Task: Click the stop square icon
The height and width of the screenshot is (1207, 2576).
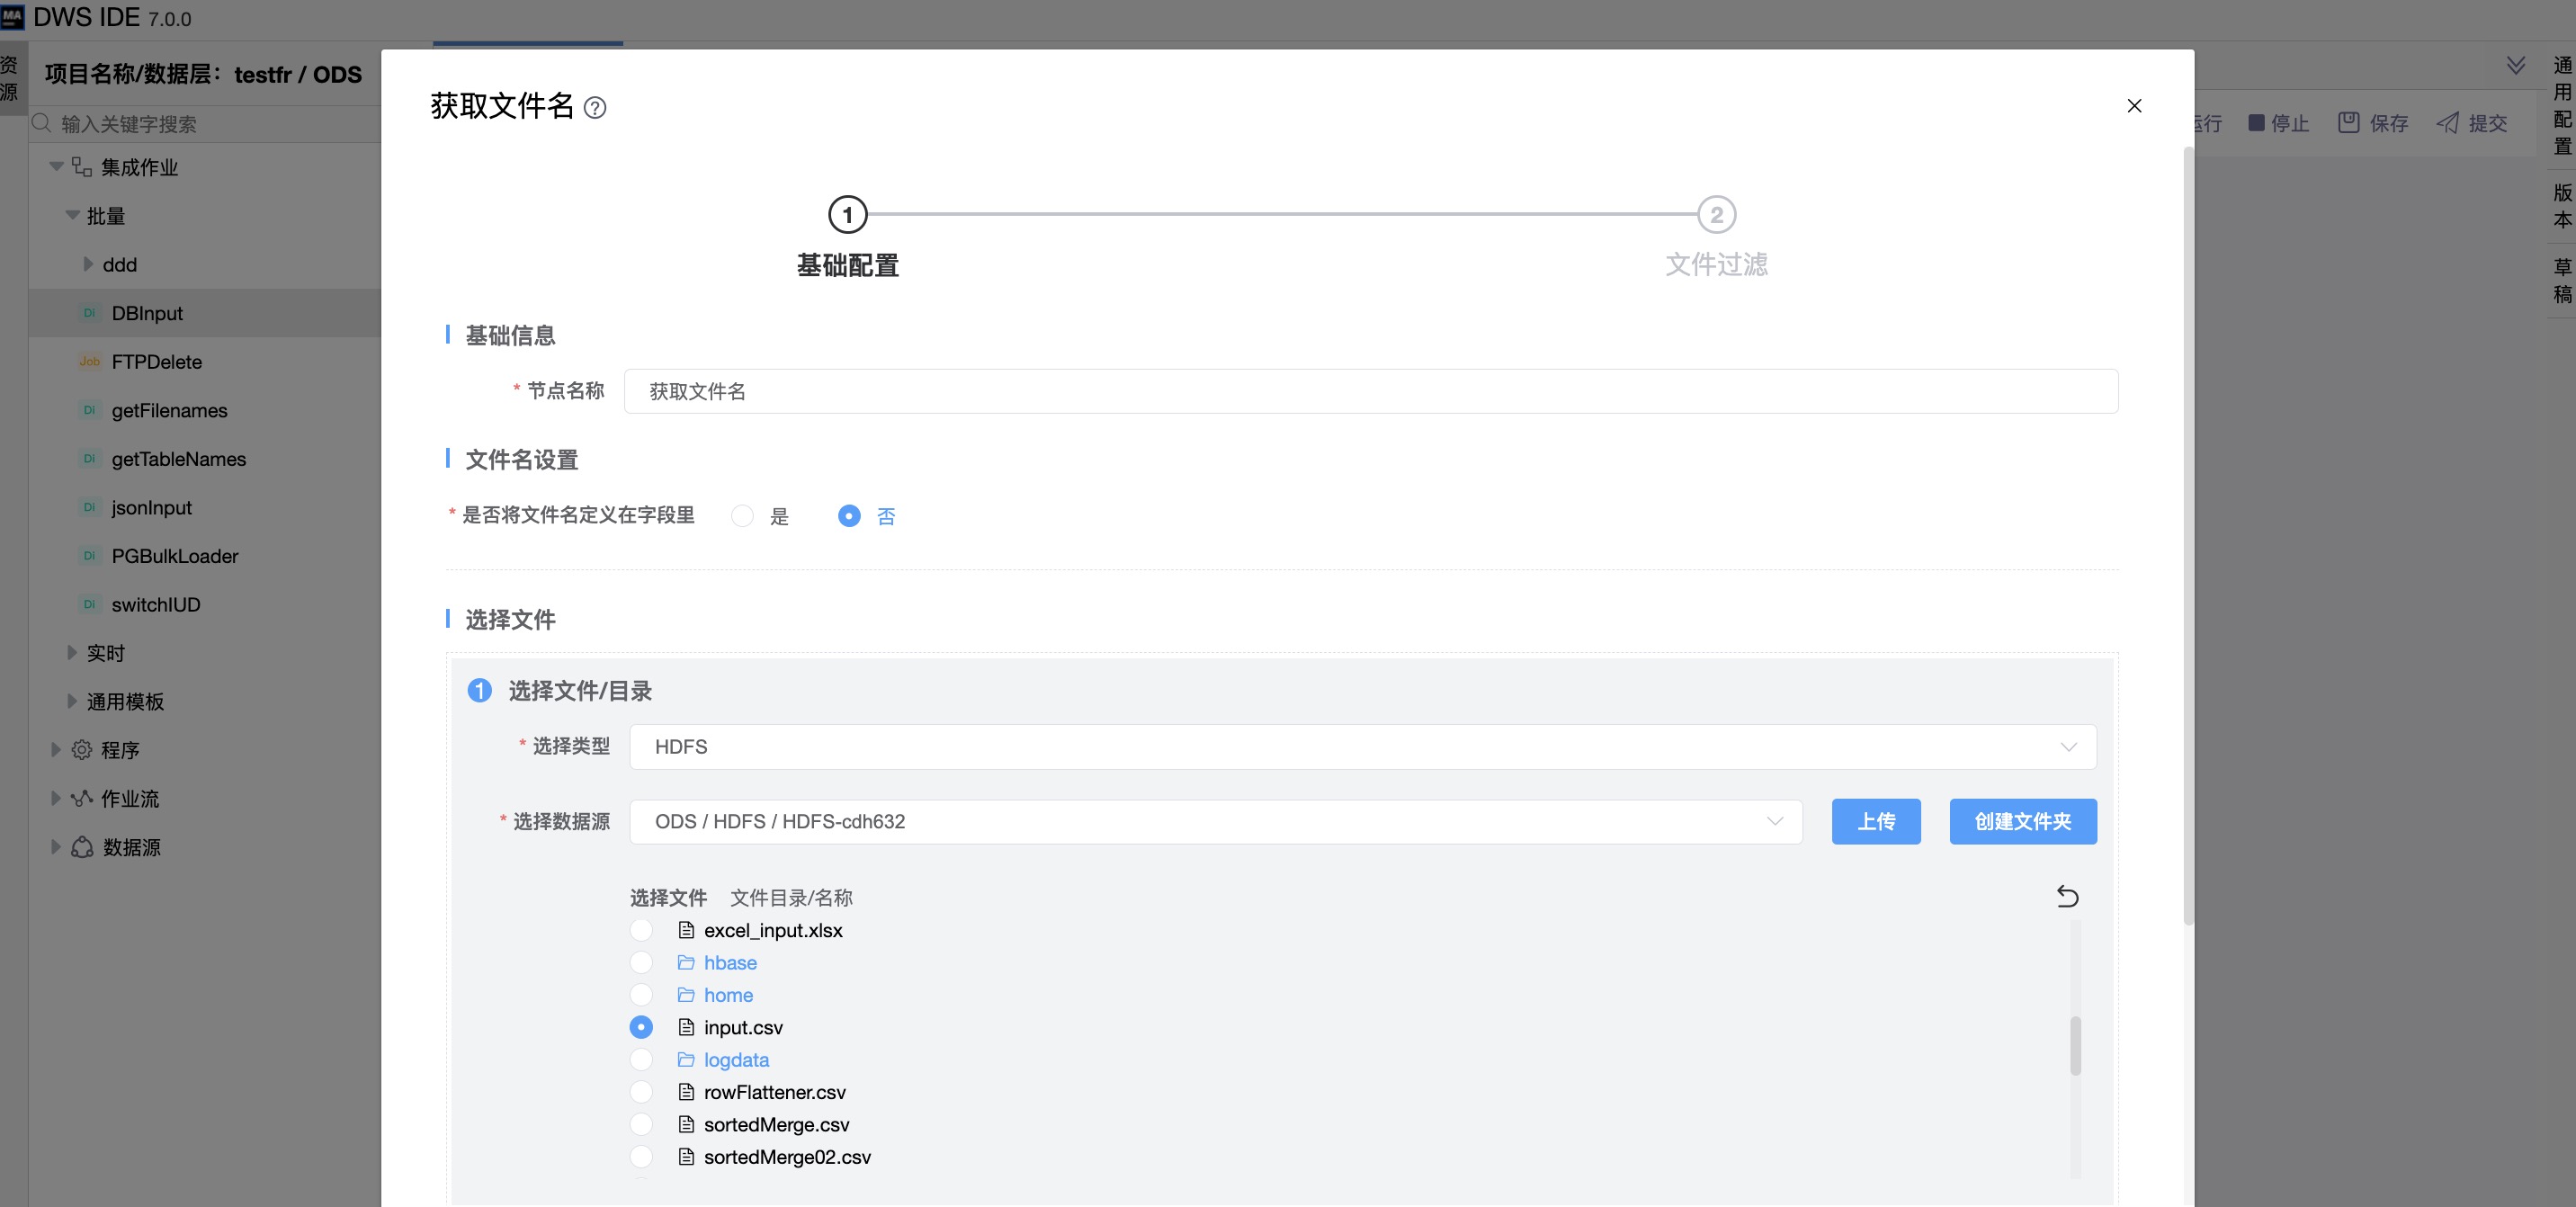Action: click(2256, 123)
